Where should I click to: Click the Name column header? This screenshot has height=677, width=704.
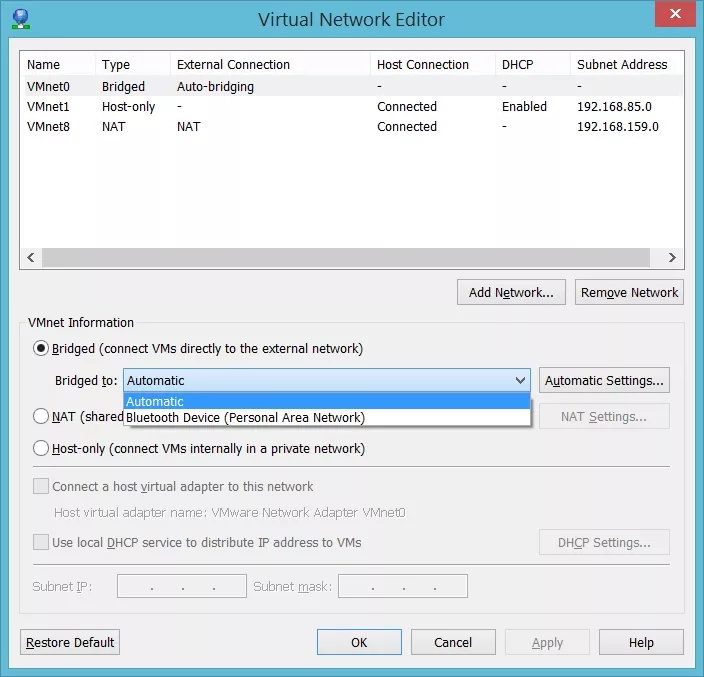click(58, 64)
